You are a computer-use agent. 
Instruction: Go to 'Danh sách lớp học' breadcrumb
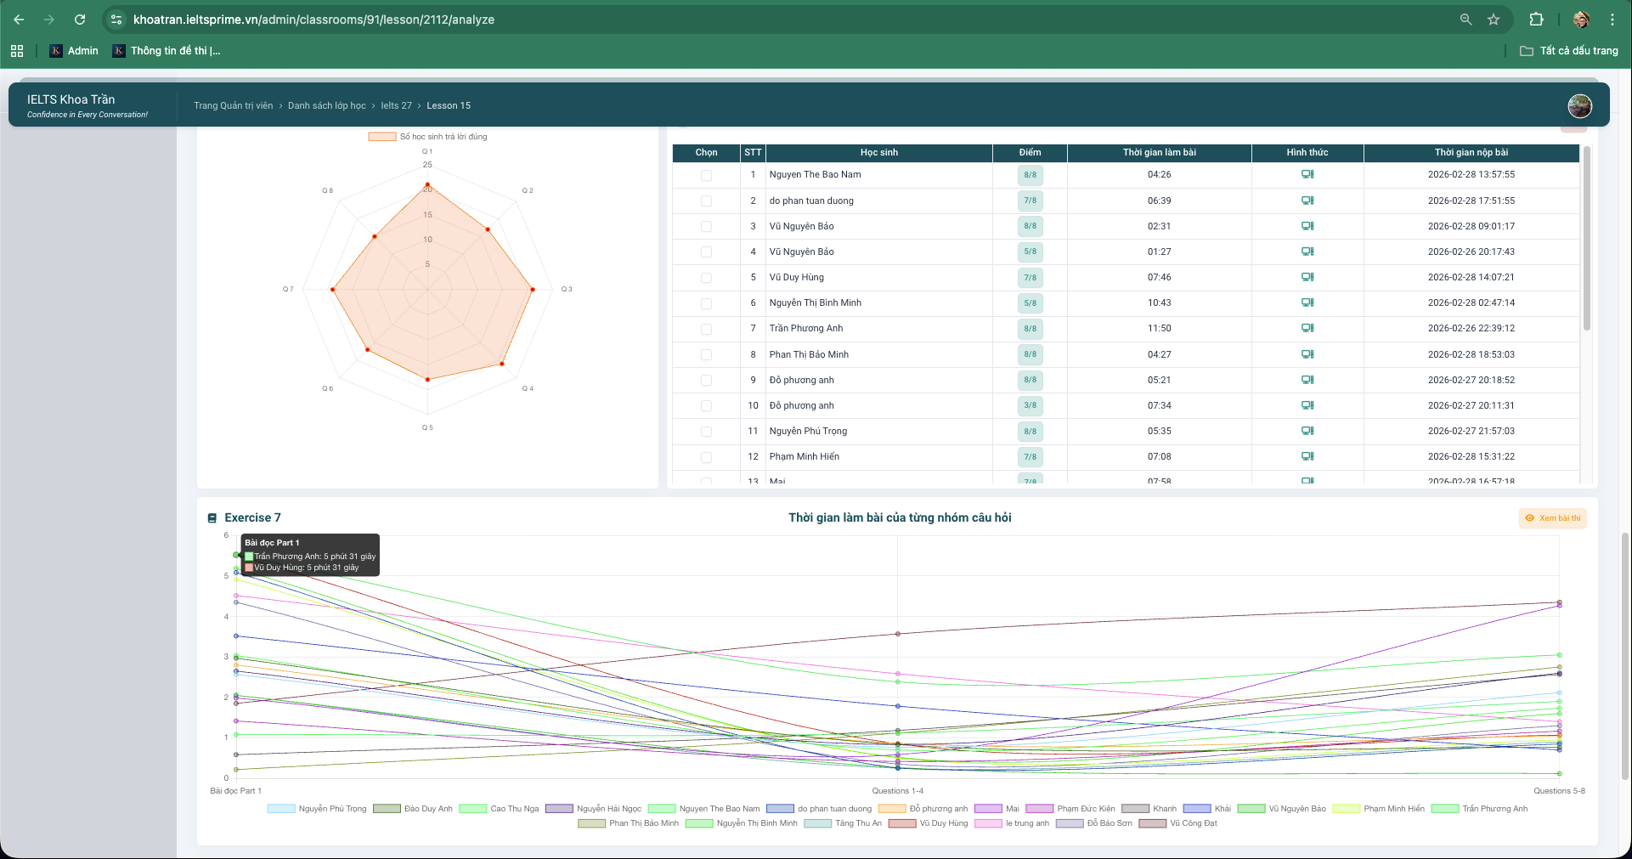[326, 106]
